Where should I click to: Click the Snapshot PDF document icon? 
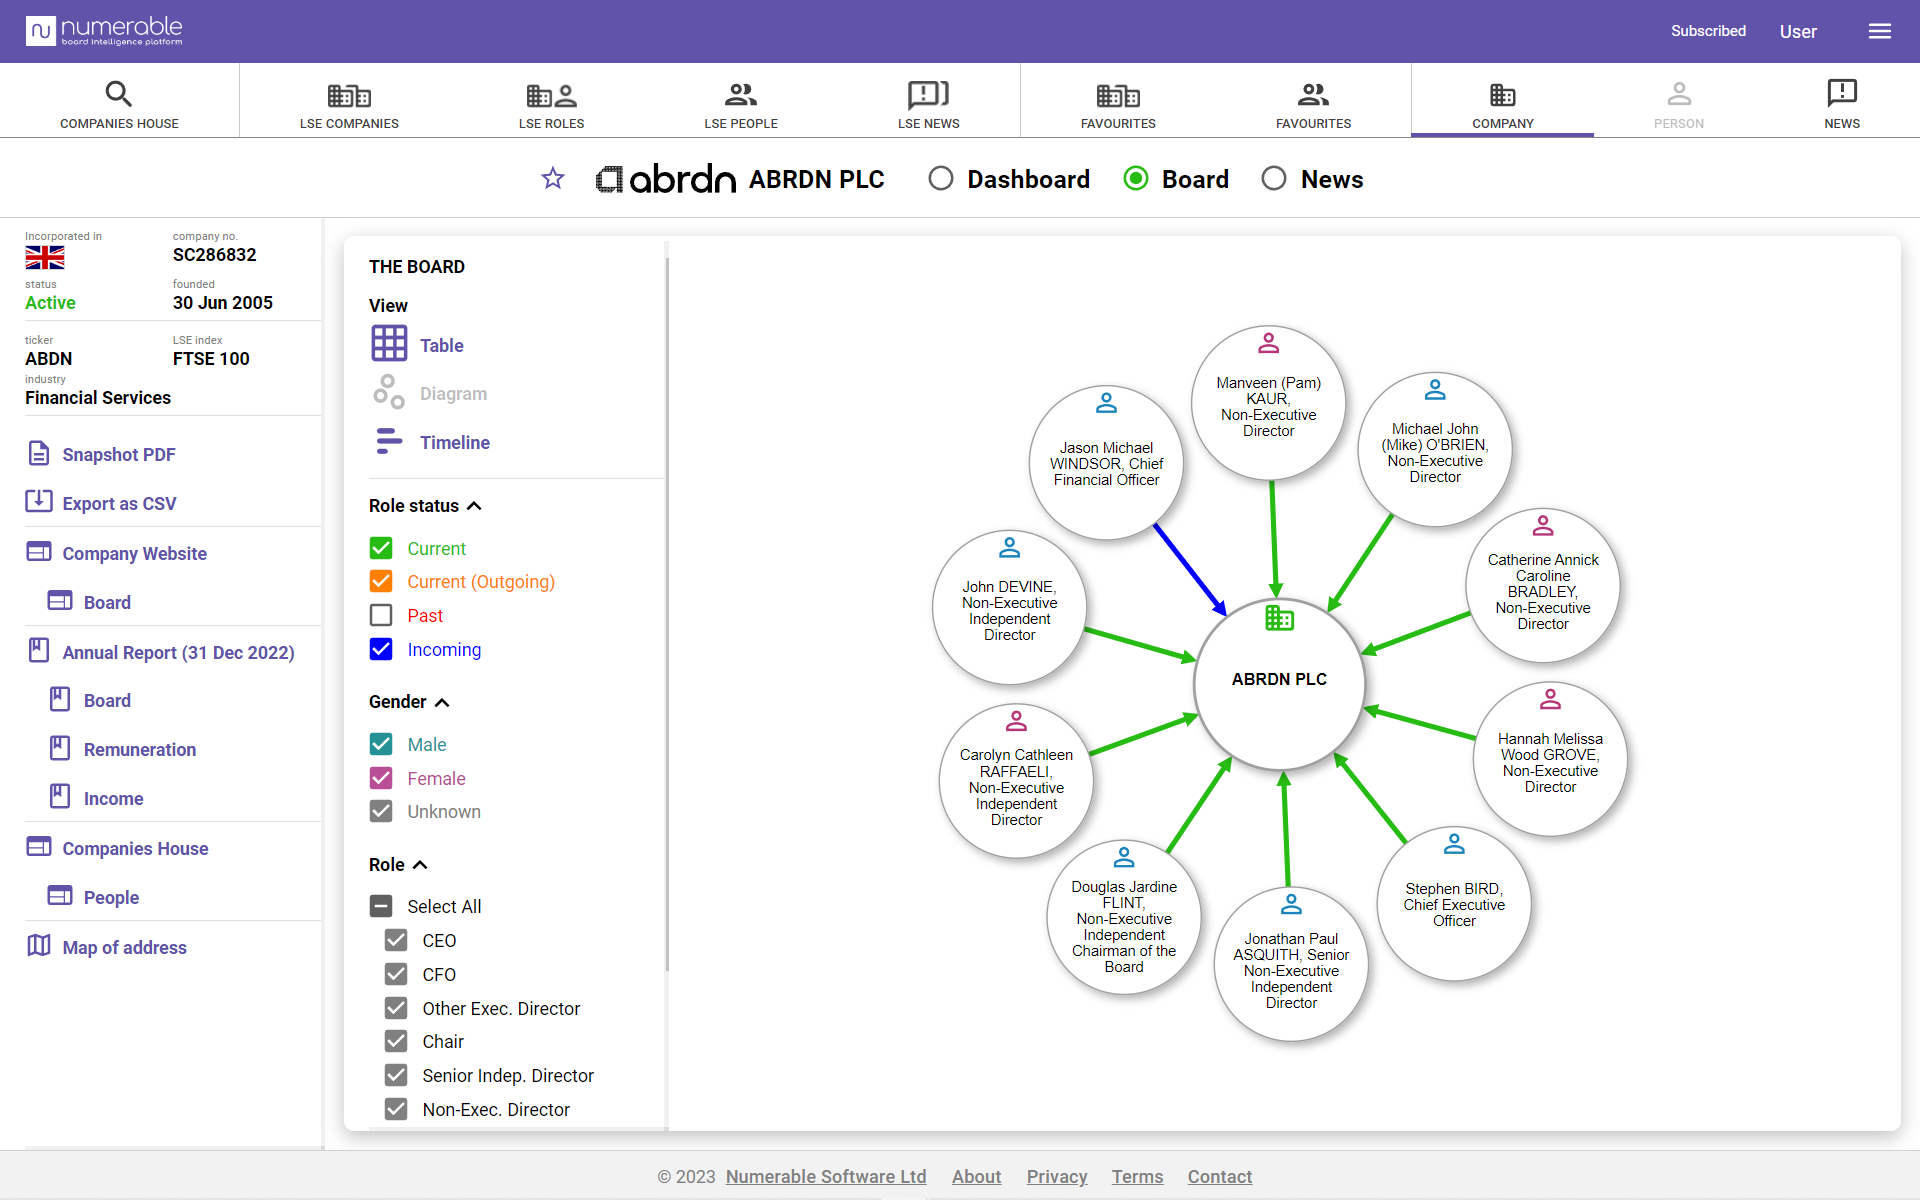coord(39,453)
